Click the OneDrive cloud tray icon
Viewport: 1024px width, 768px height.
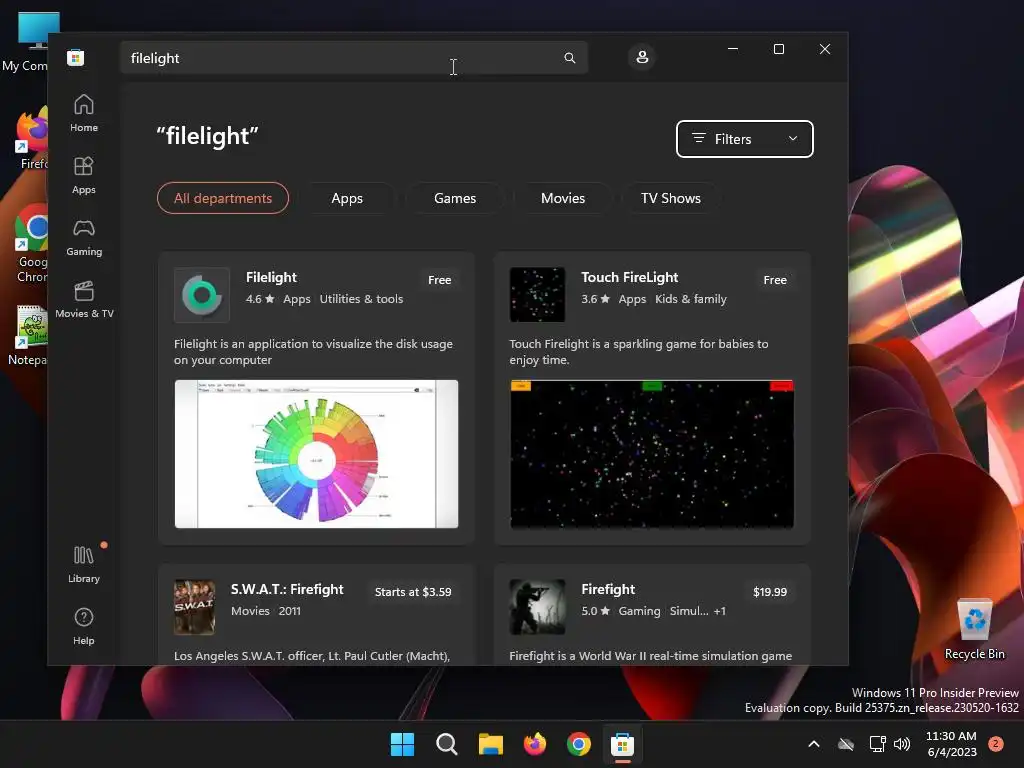846,744
